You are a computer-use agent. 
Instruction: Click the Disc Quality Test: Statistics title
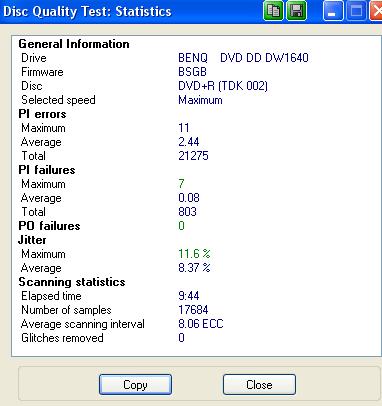point(87,11)
